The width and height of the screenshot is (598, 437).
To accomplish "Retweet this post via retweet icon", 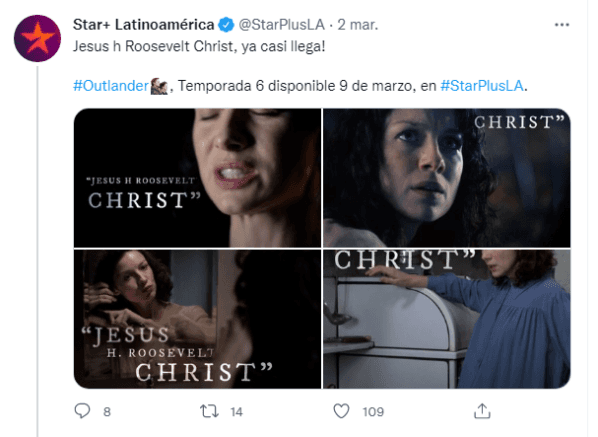I will point(209,411).
